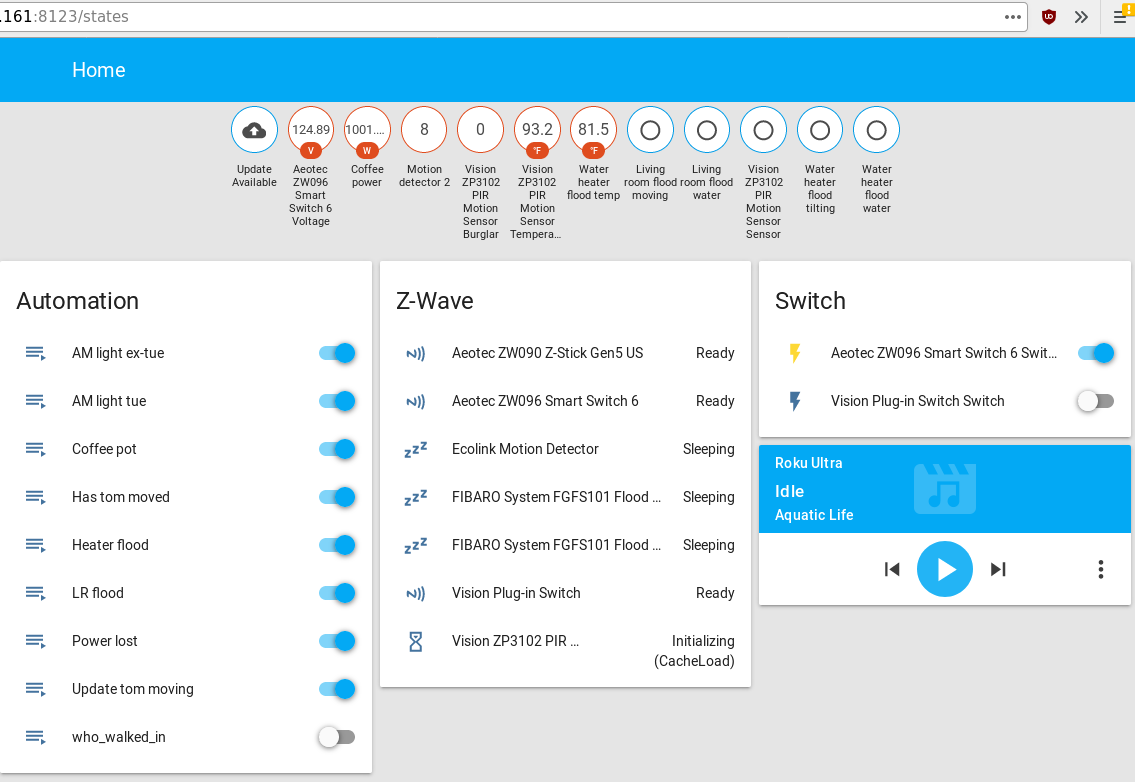
Task: Click the Ecolink Motion Detector sleeping icon
Action: pos(415,449)
